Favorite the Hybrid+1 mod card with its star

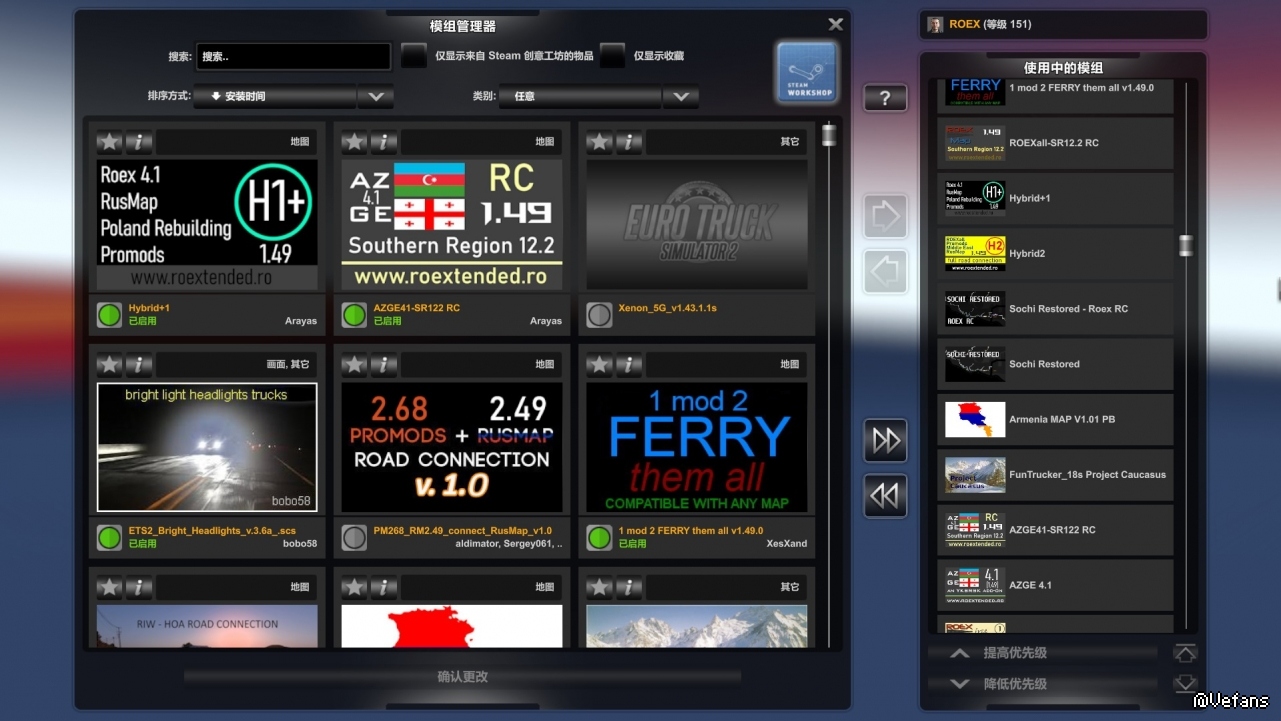[x=109, y=142]
